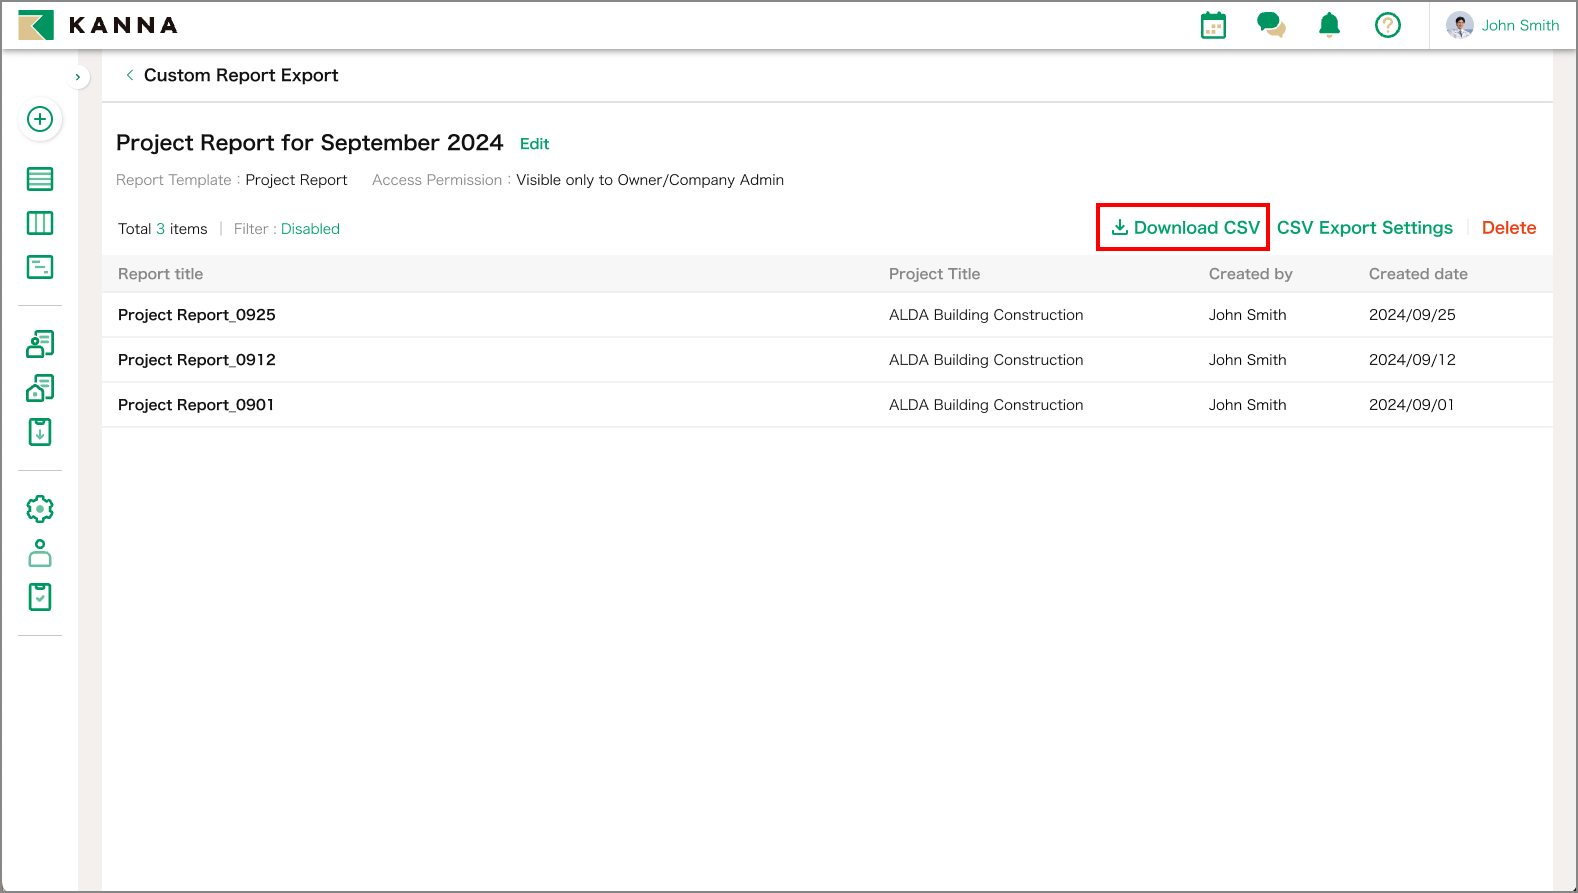This screenshot has height=893, width=1578.
Task: Open the settings gear in sidebar
Action: pos(40,509)
